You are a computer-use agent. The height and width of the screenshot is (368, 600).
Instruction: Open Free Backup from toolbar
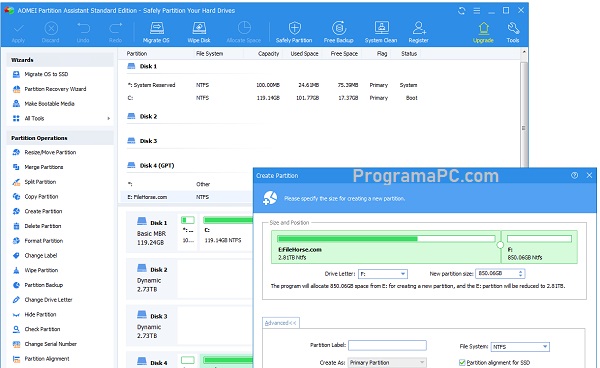(x=339, y=32)
